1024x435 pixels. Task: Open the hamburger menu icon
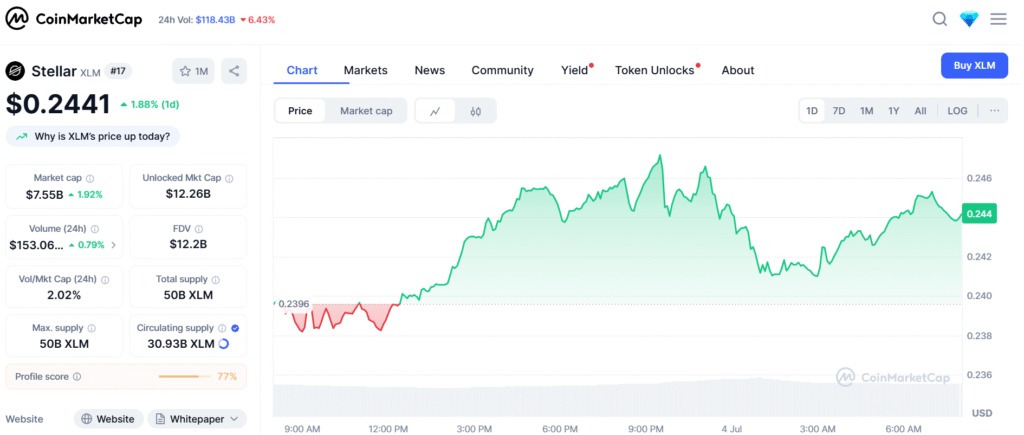pyautogui.click(x=998, y=19)
